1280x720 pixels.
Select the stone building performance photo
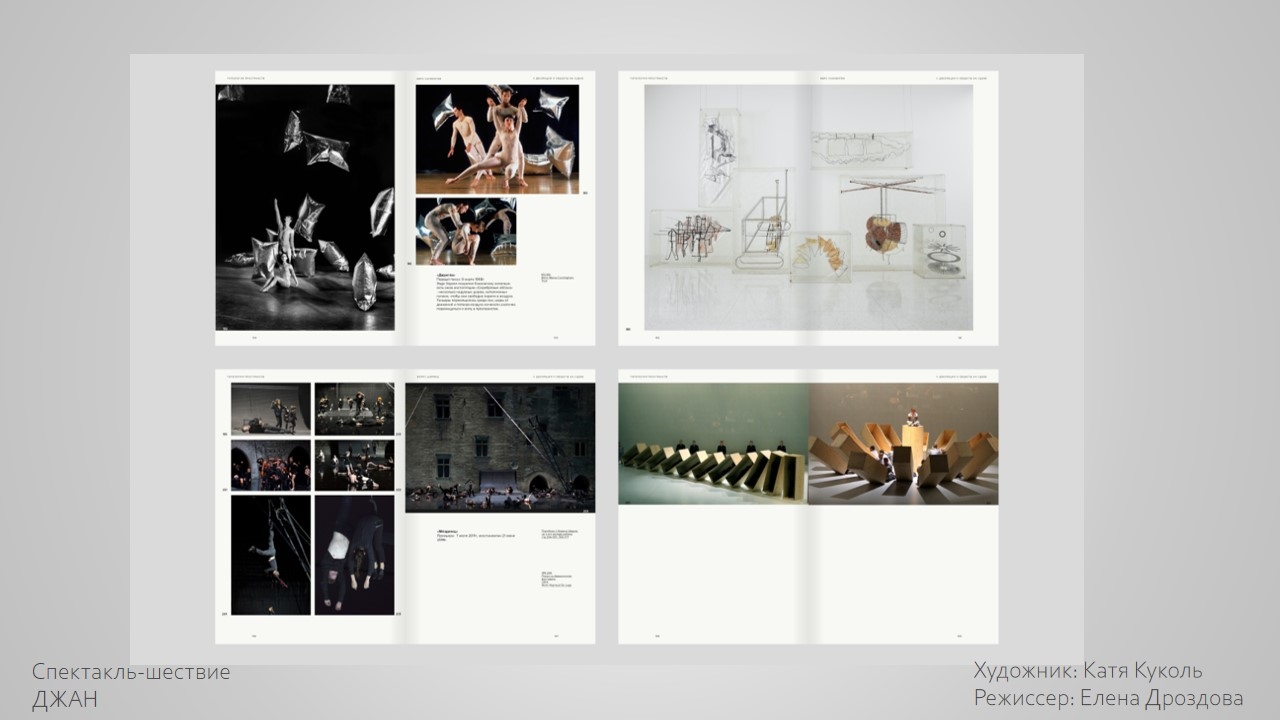pyautogui.click(x=500, y=448)
